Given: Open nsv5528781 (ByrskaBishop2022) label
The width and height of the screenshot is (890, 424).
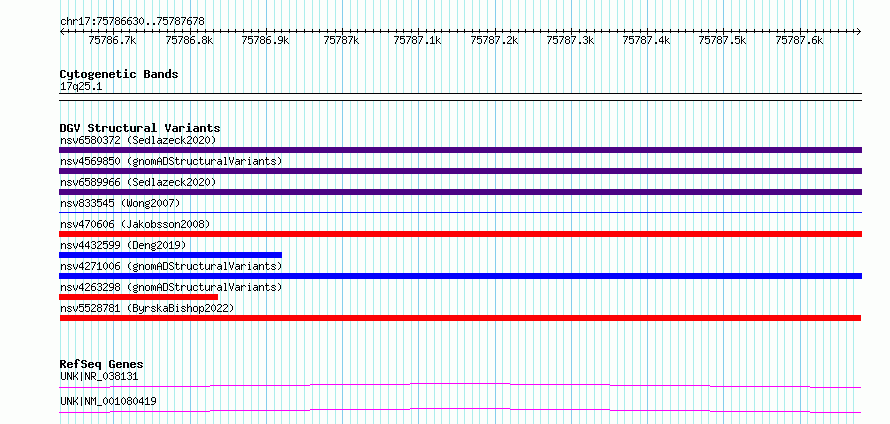Looking at the screenshot, I should [x=147, y=308].
